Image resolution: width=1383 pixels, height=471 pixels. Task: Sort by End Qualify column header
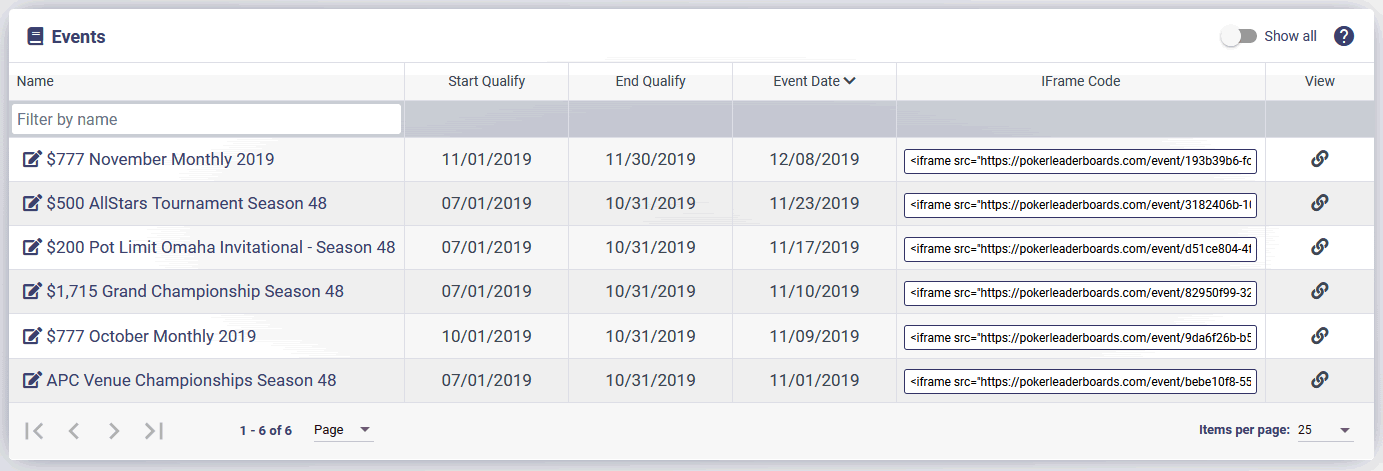click(650, 82)
